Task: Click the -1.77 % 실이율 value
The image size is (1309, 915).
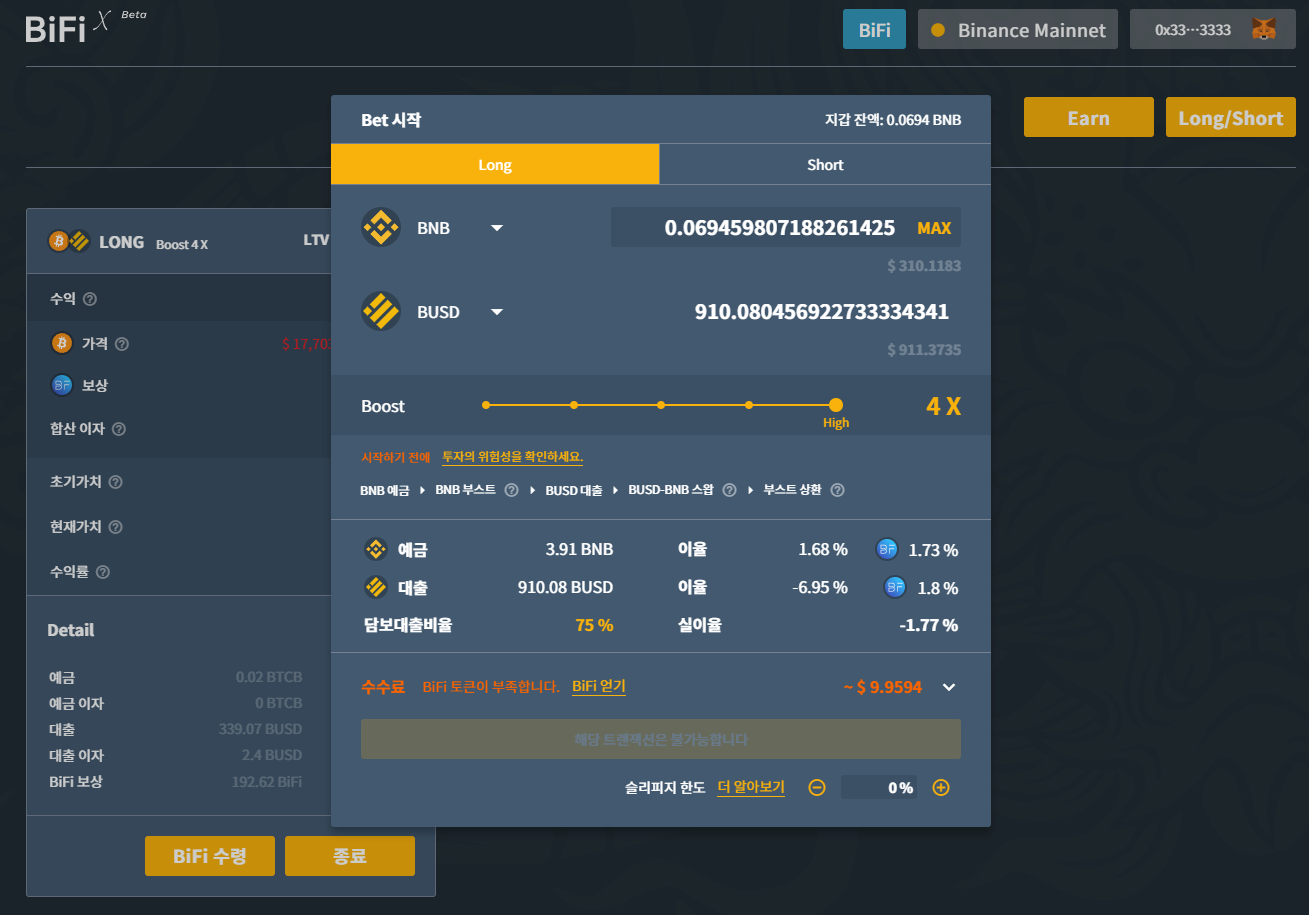Action: click(930, 625)
